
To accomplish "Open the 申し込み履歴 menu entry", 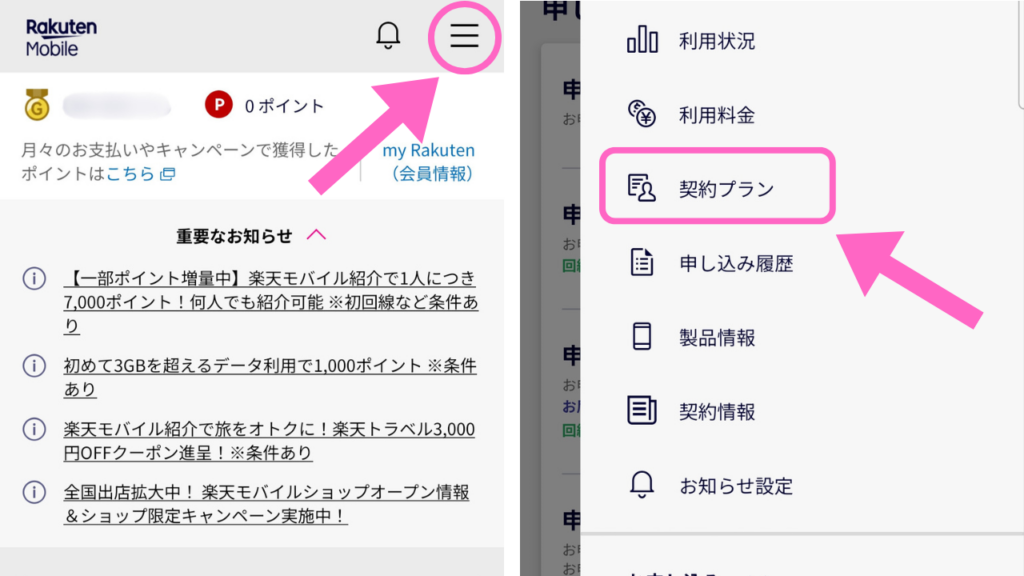I will (736, 263).
